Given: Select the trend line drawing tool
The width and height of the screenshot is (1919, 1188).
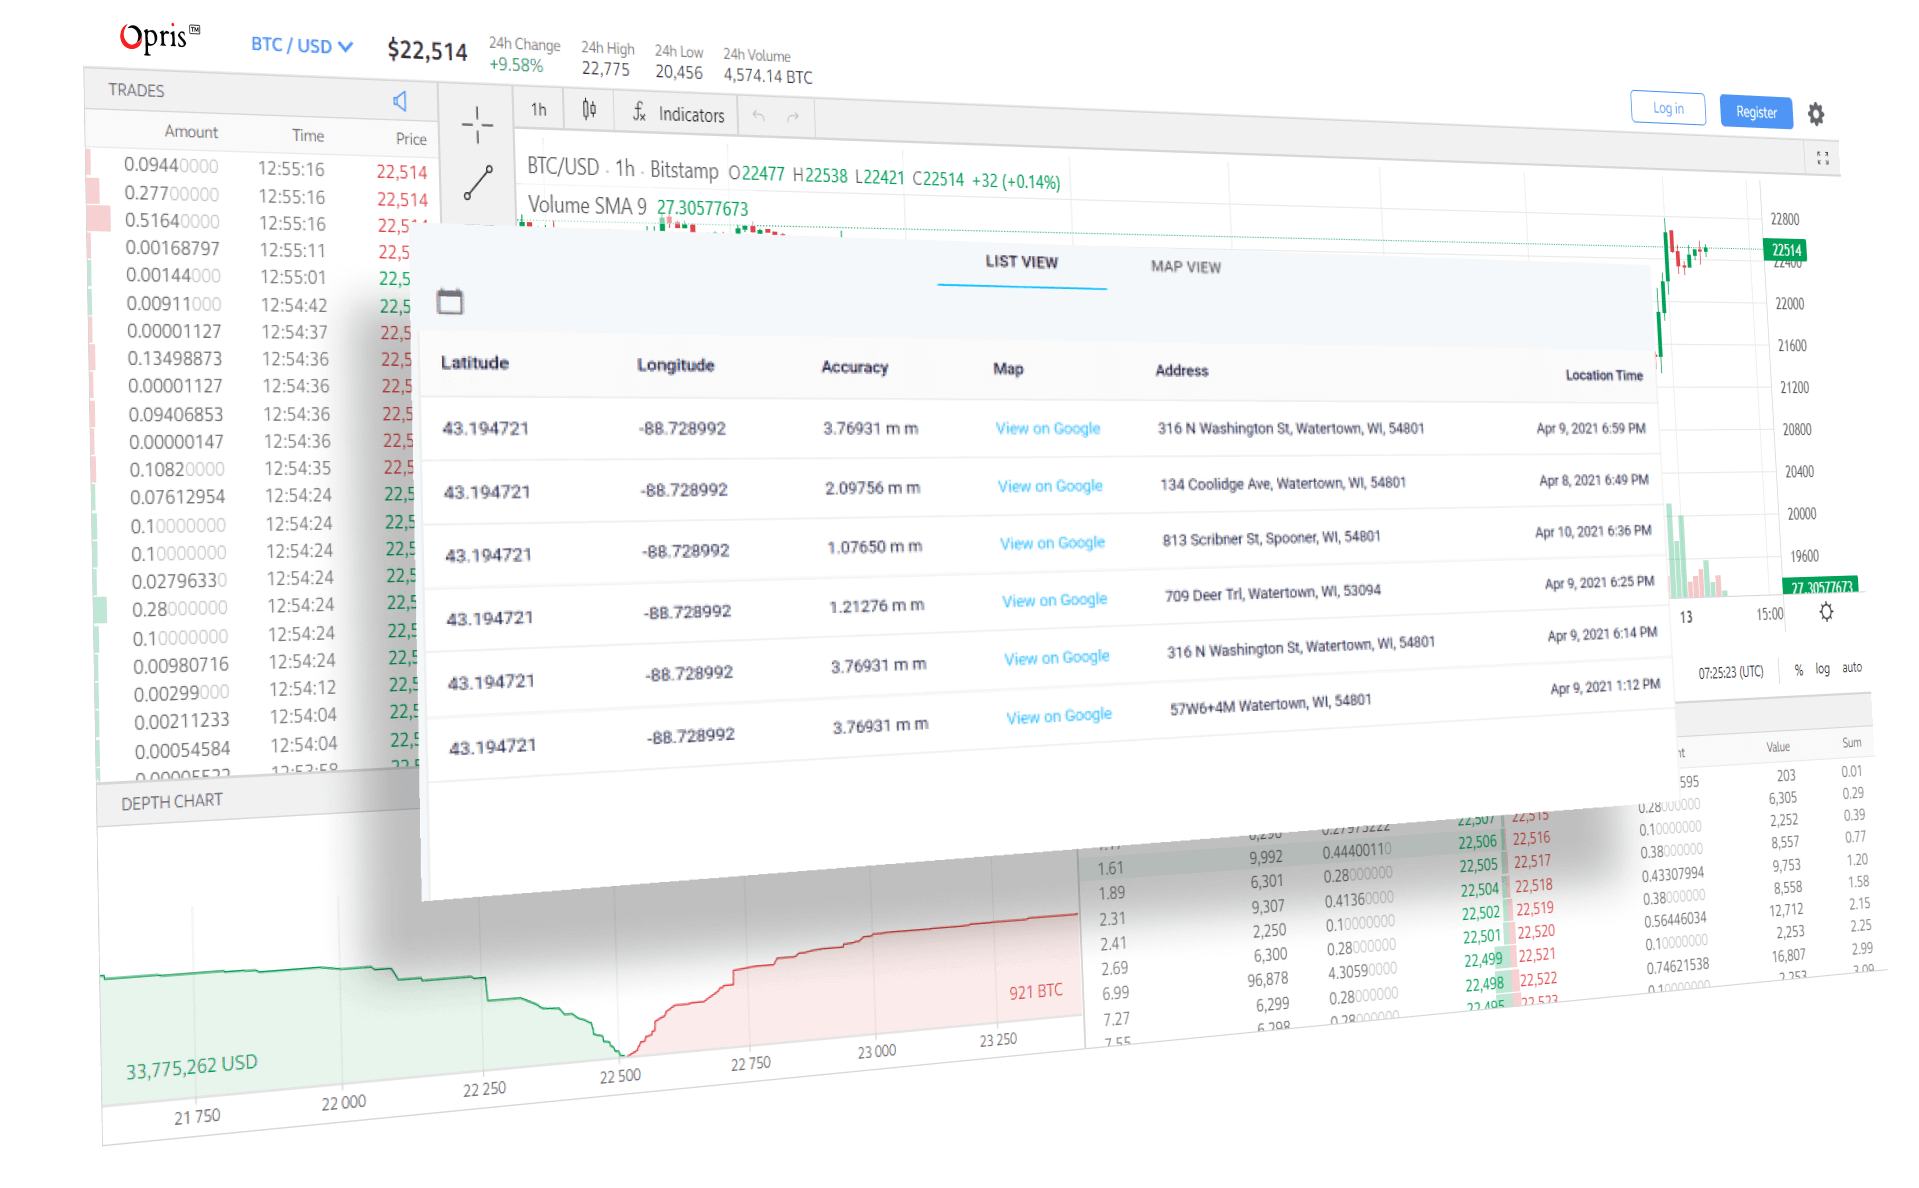Looking at the screenshot, I should point(478,183).
